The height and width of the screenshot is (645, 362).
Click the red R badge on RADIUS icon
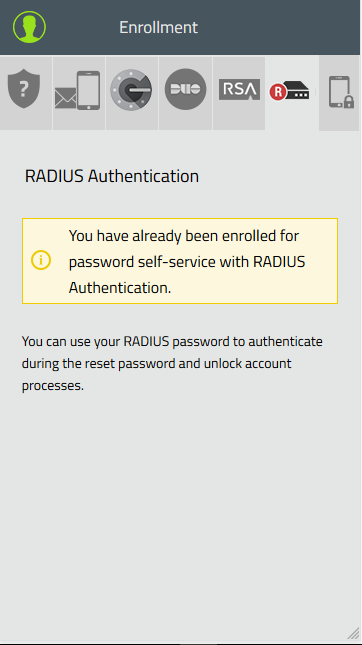coord(278,92)
